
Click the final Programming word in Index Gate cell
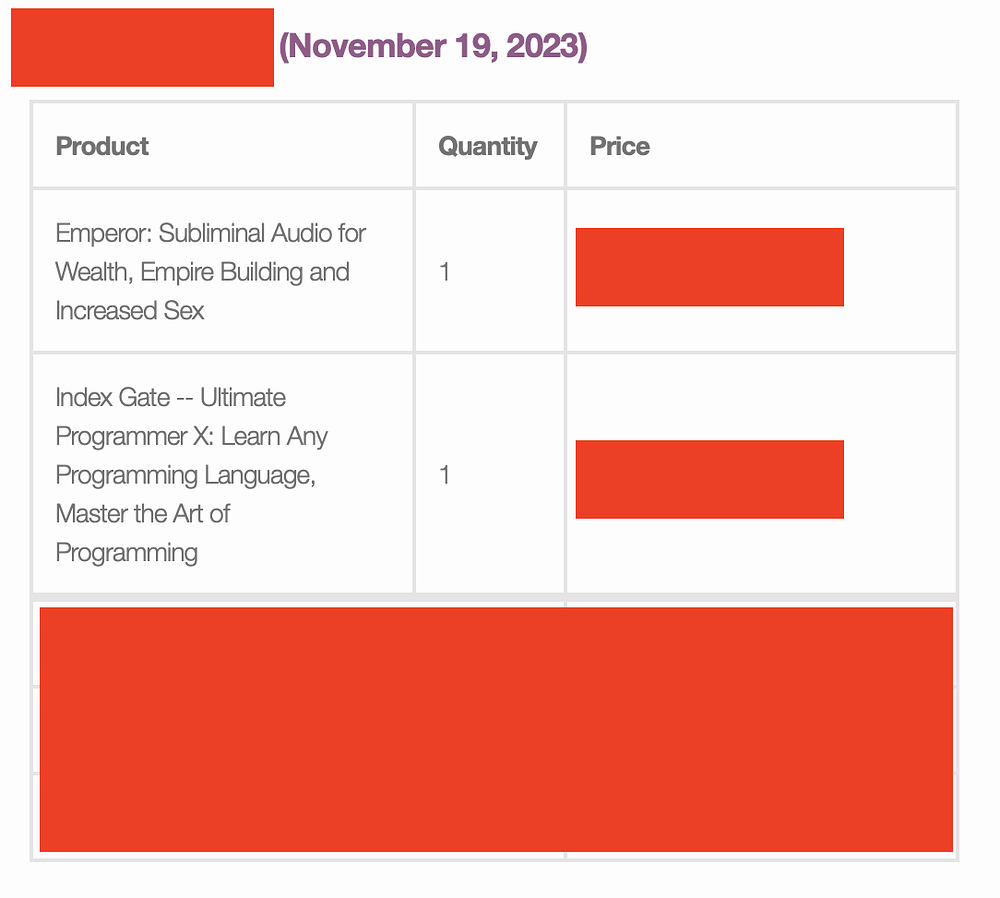pyautogui.click(x=126, y=553)
